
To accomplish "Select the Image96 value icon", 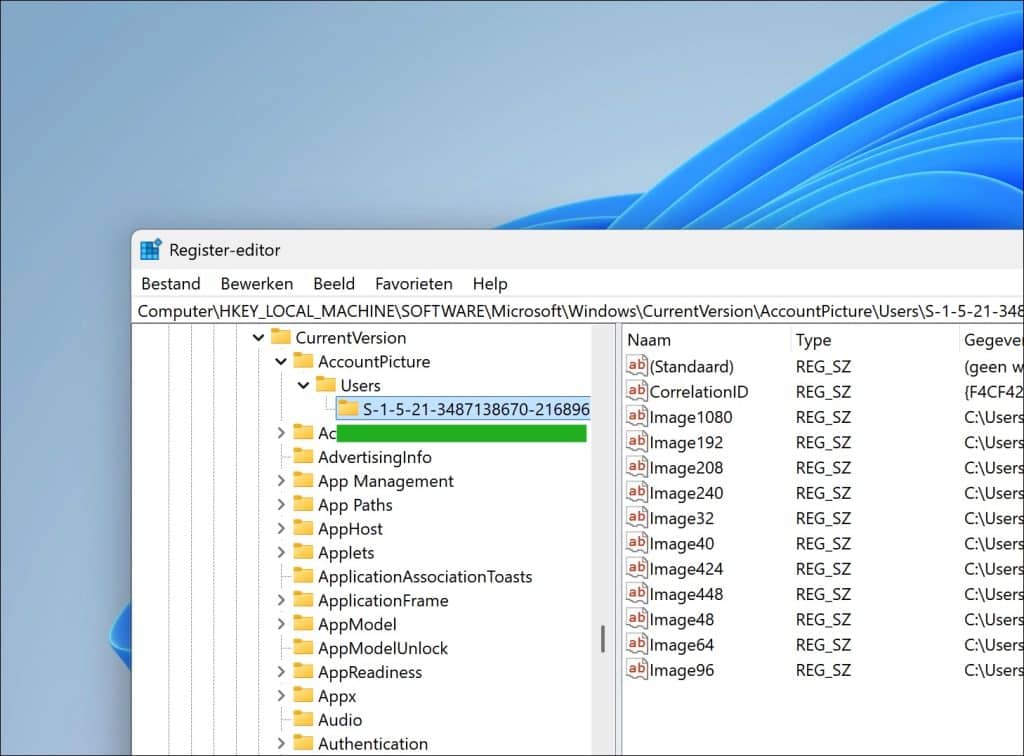I will 636,669.
